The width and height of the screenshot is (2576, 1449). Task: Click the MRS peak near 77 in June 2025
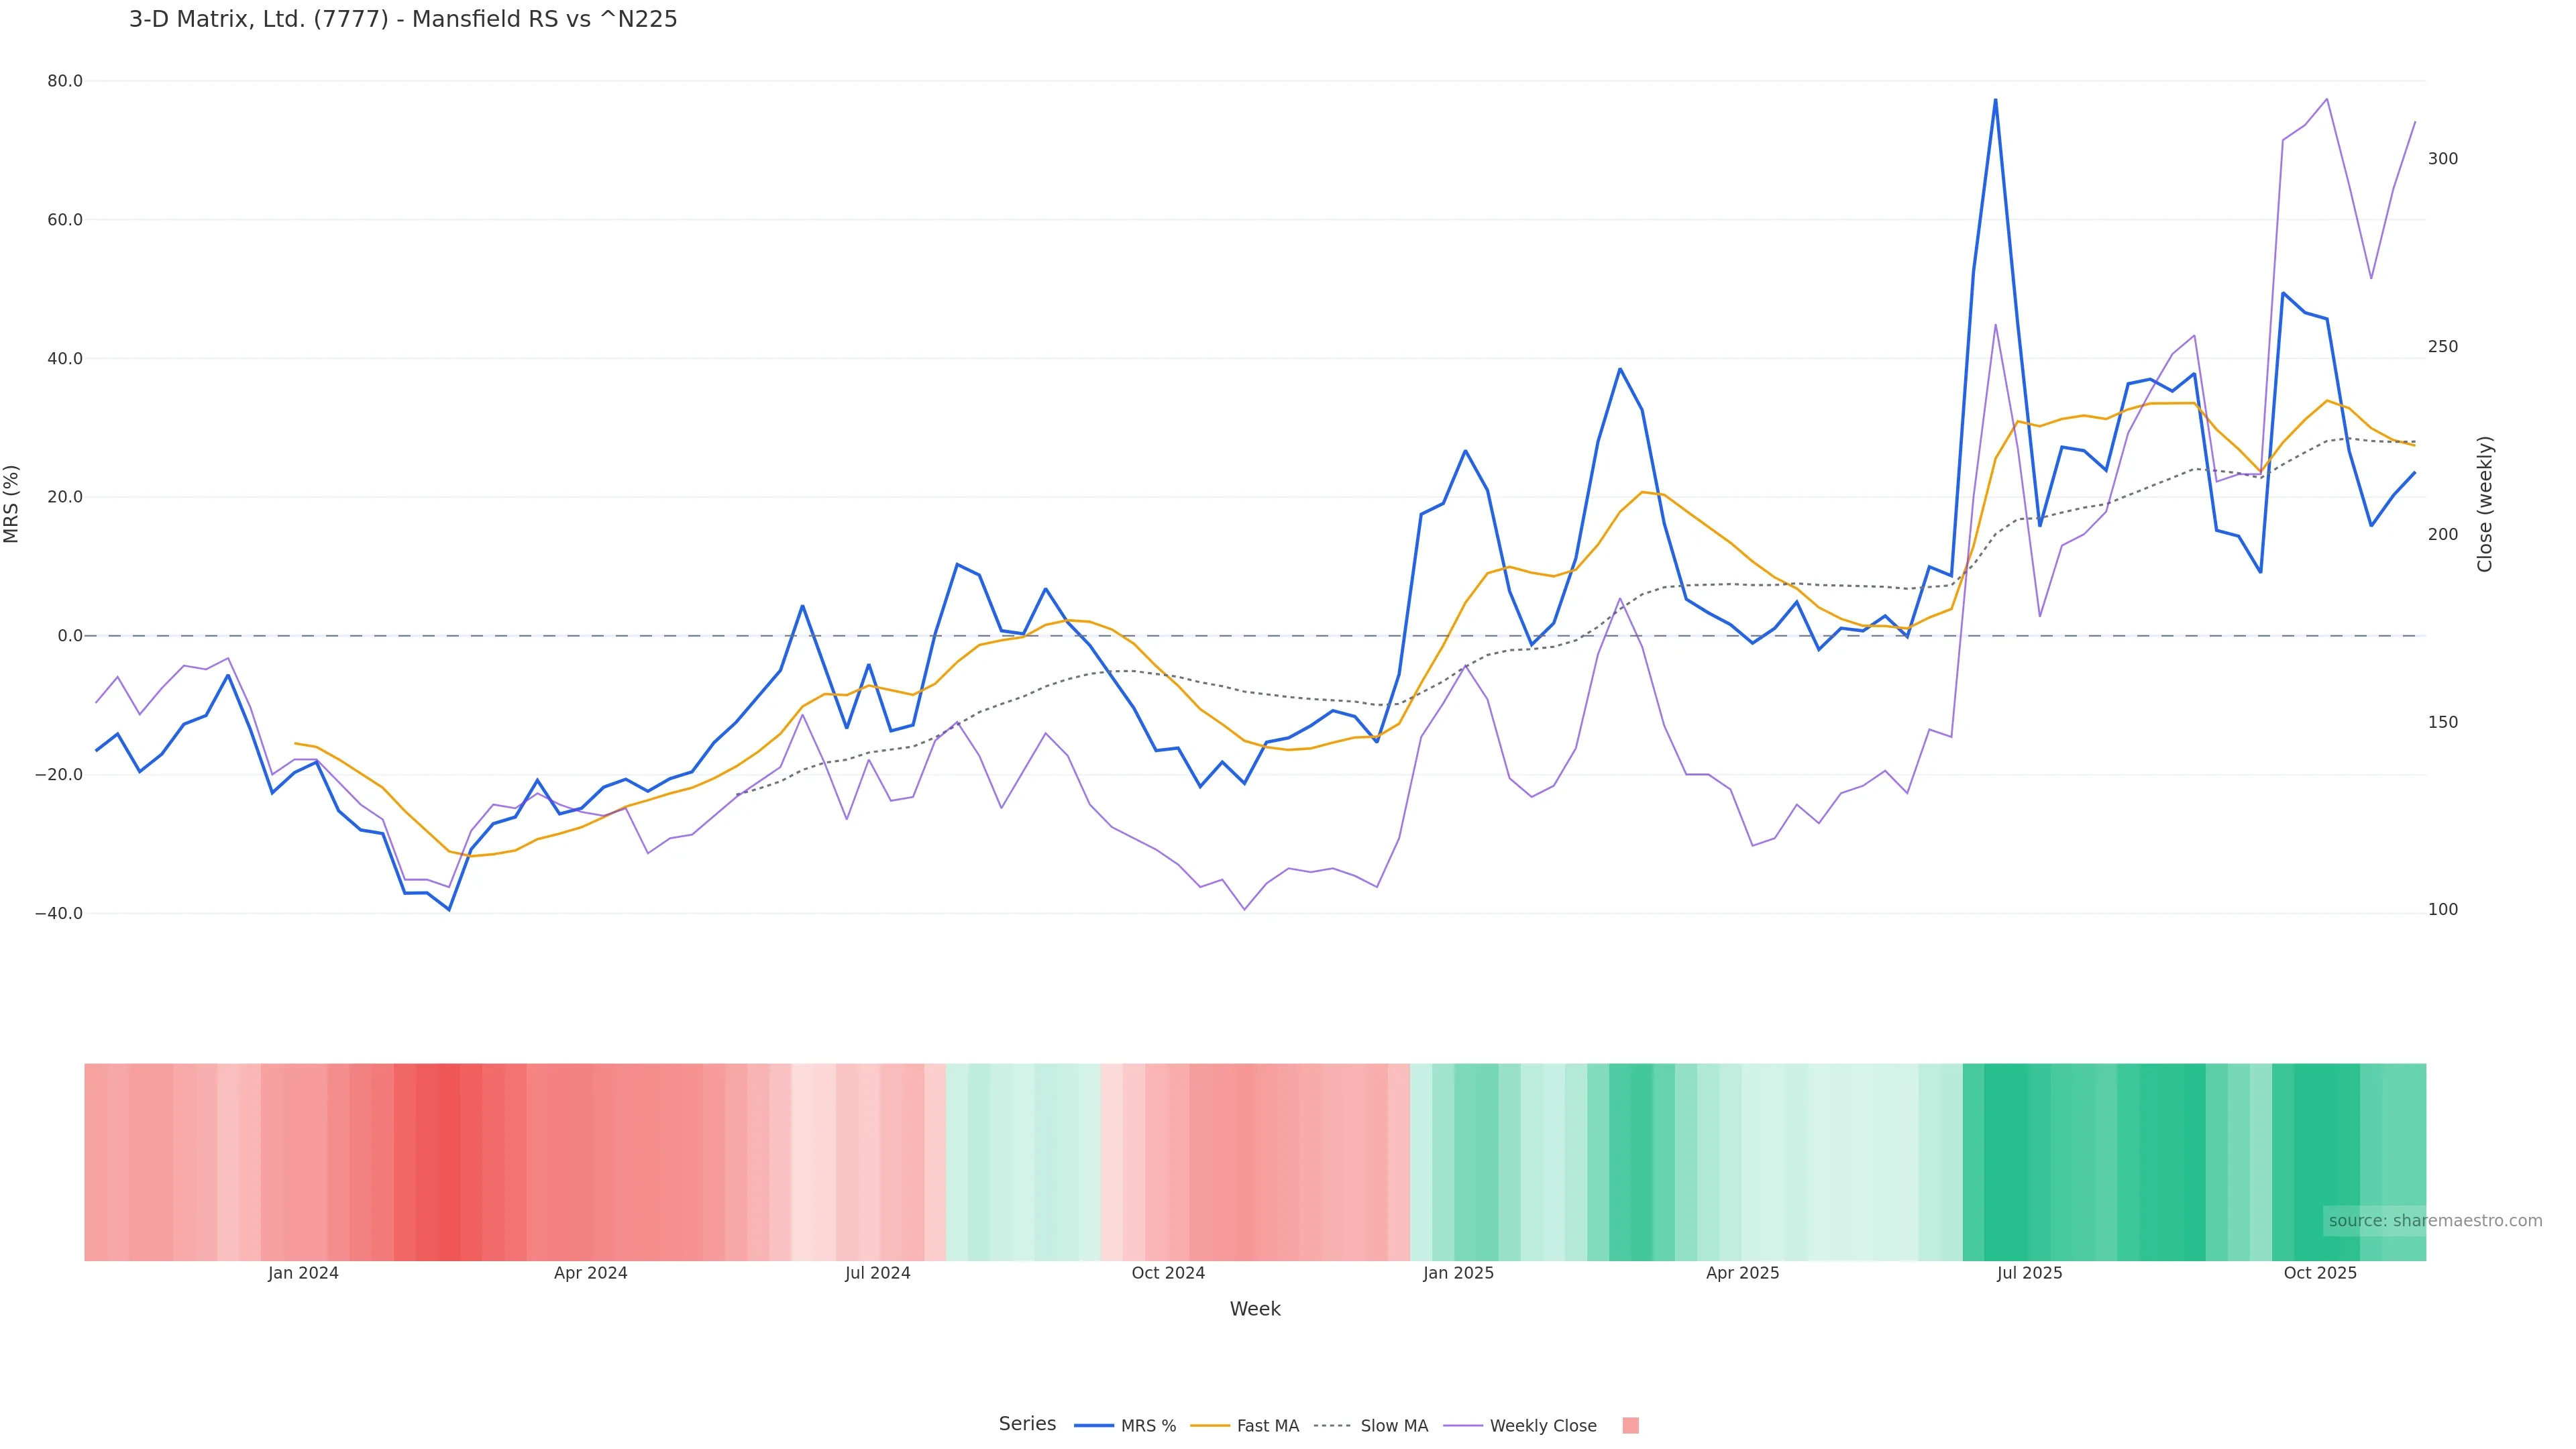[1995, 100]
